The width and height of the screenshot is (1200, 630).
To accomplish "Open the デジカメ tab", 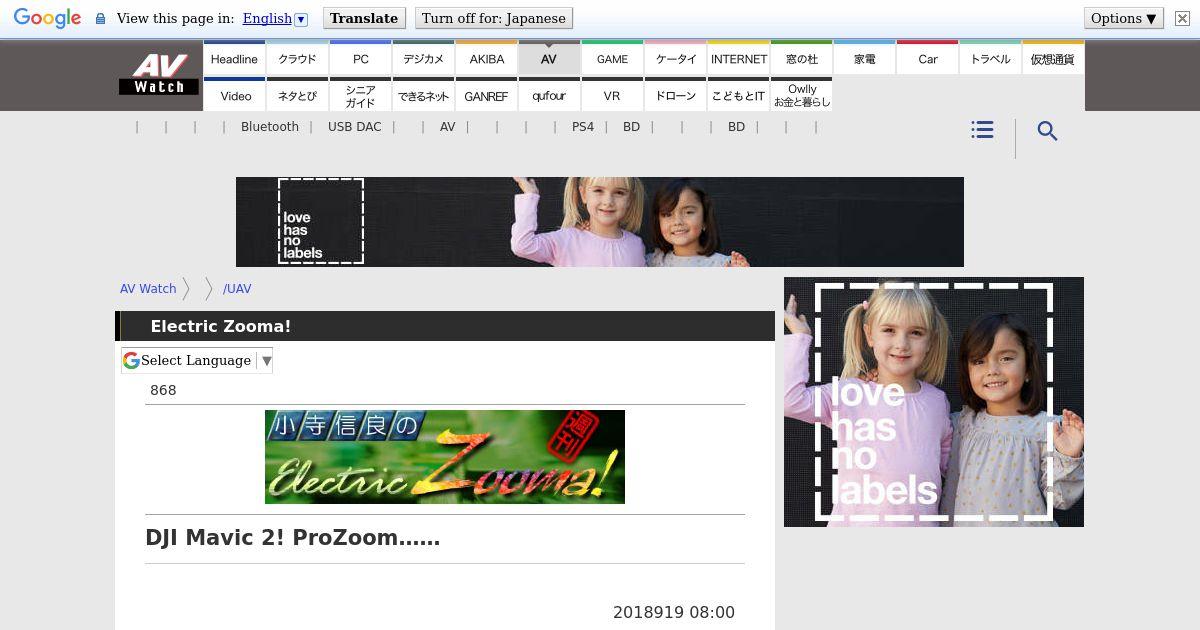I will (423, 59).
